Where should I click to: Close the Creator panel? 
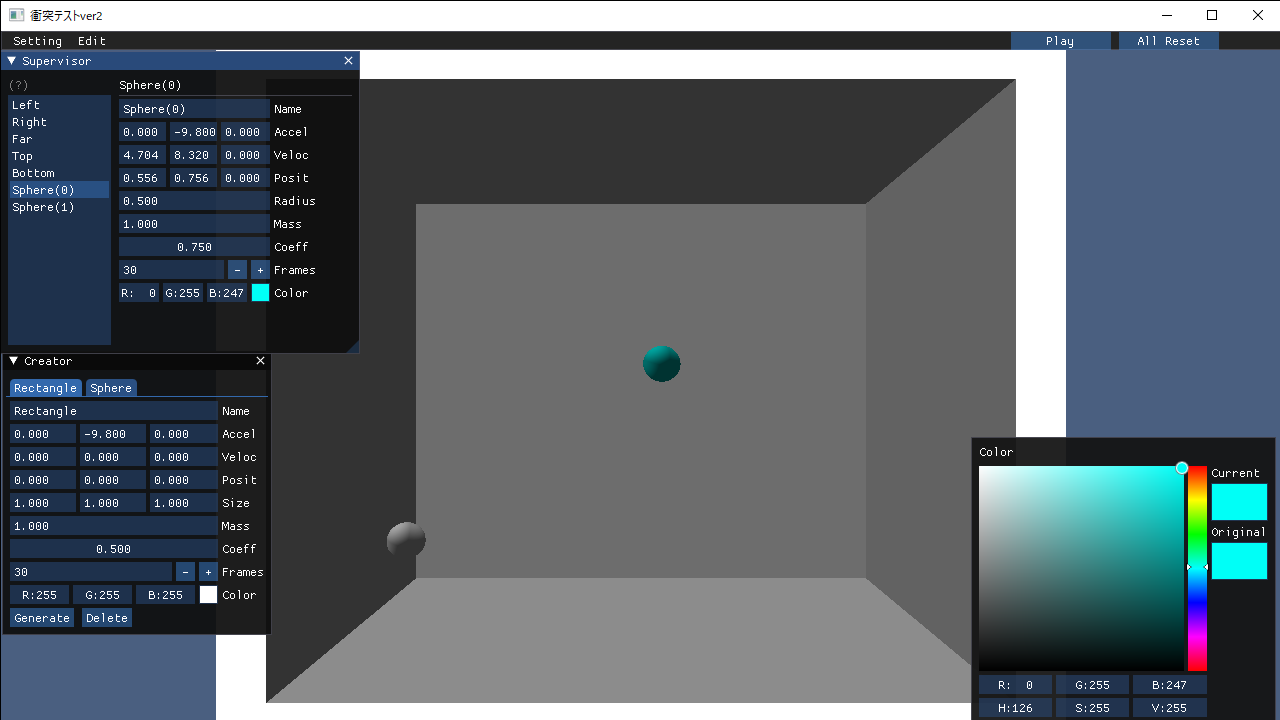pyautogui.click(x=260, y=361)
